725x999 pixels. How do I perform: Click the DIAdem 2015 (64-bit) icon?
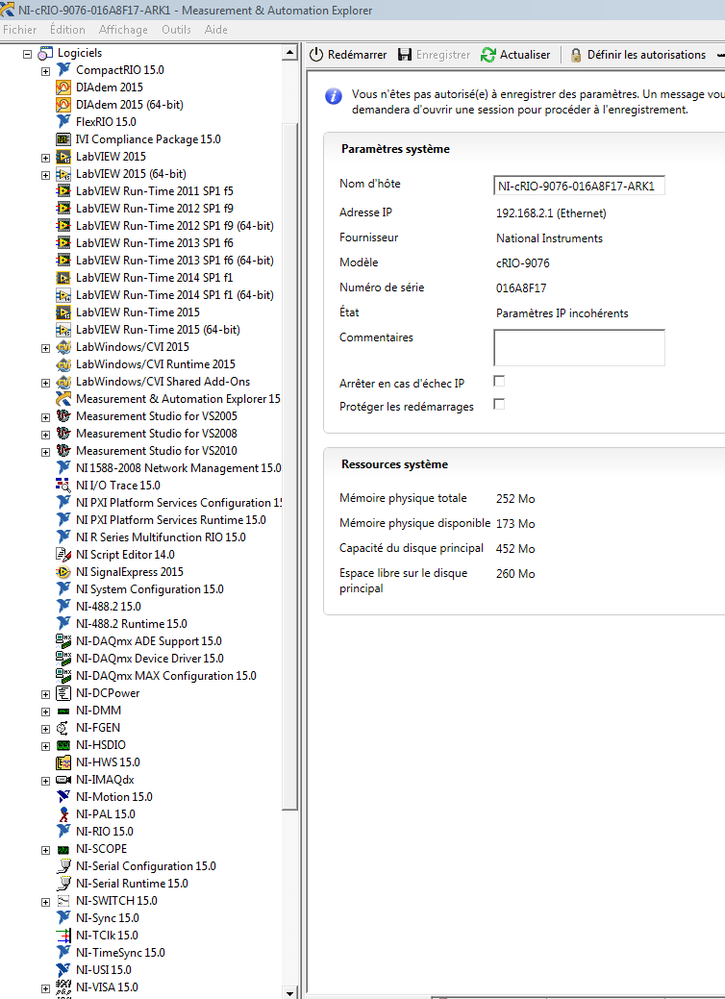pyautogui.click(x=63, y=104)
